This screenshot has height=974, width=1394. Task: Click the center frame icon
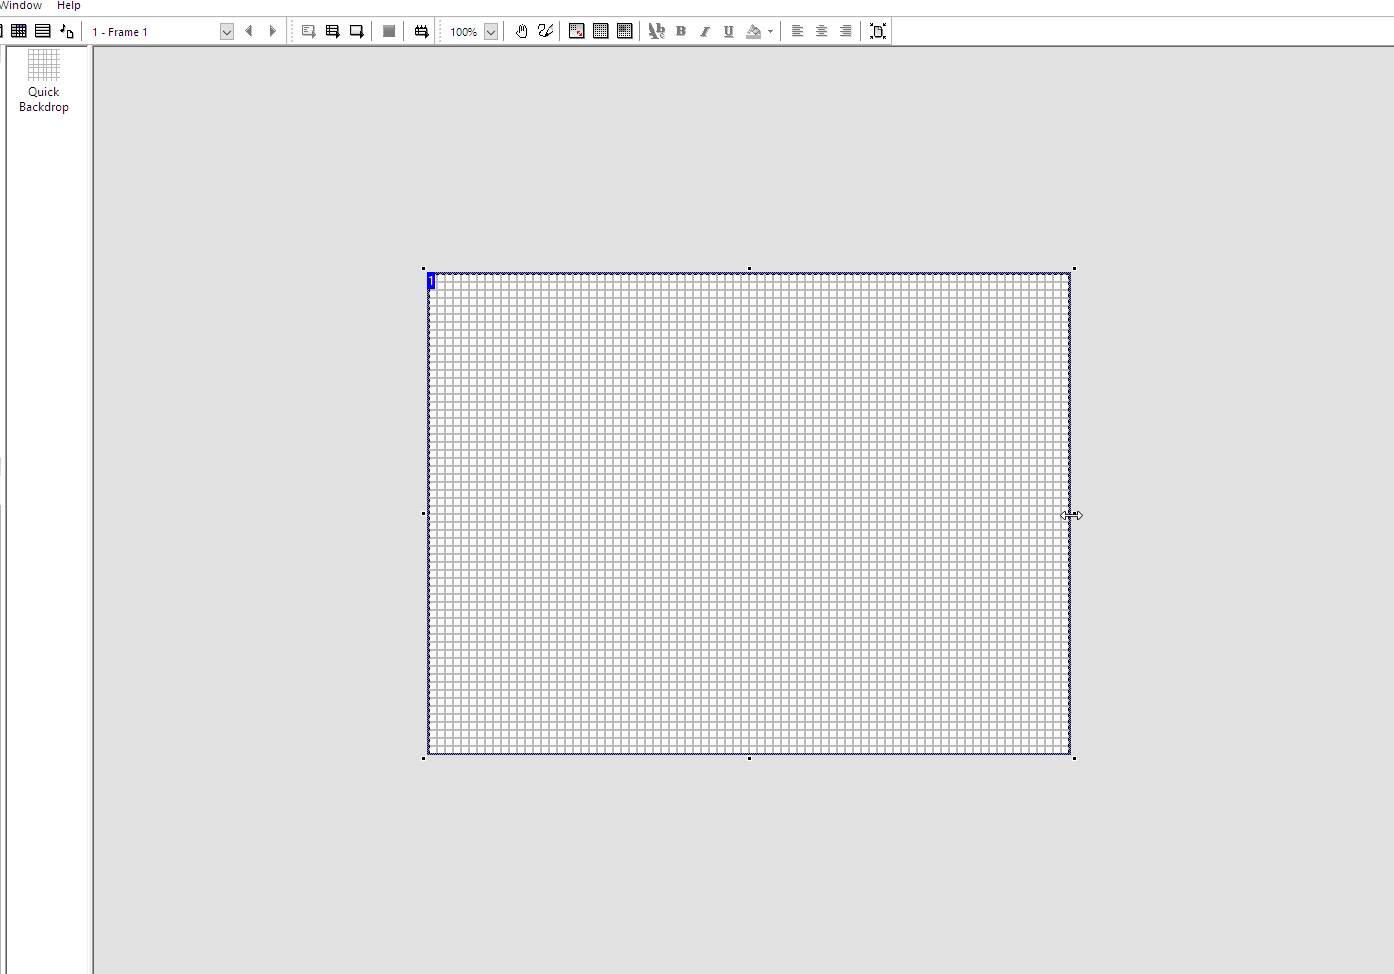click(878, 31)
